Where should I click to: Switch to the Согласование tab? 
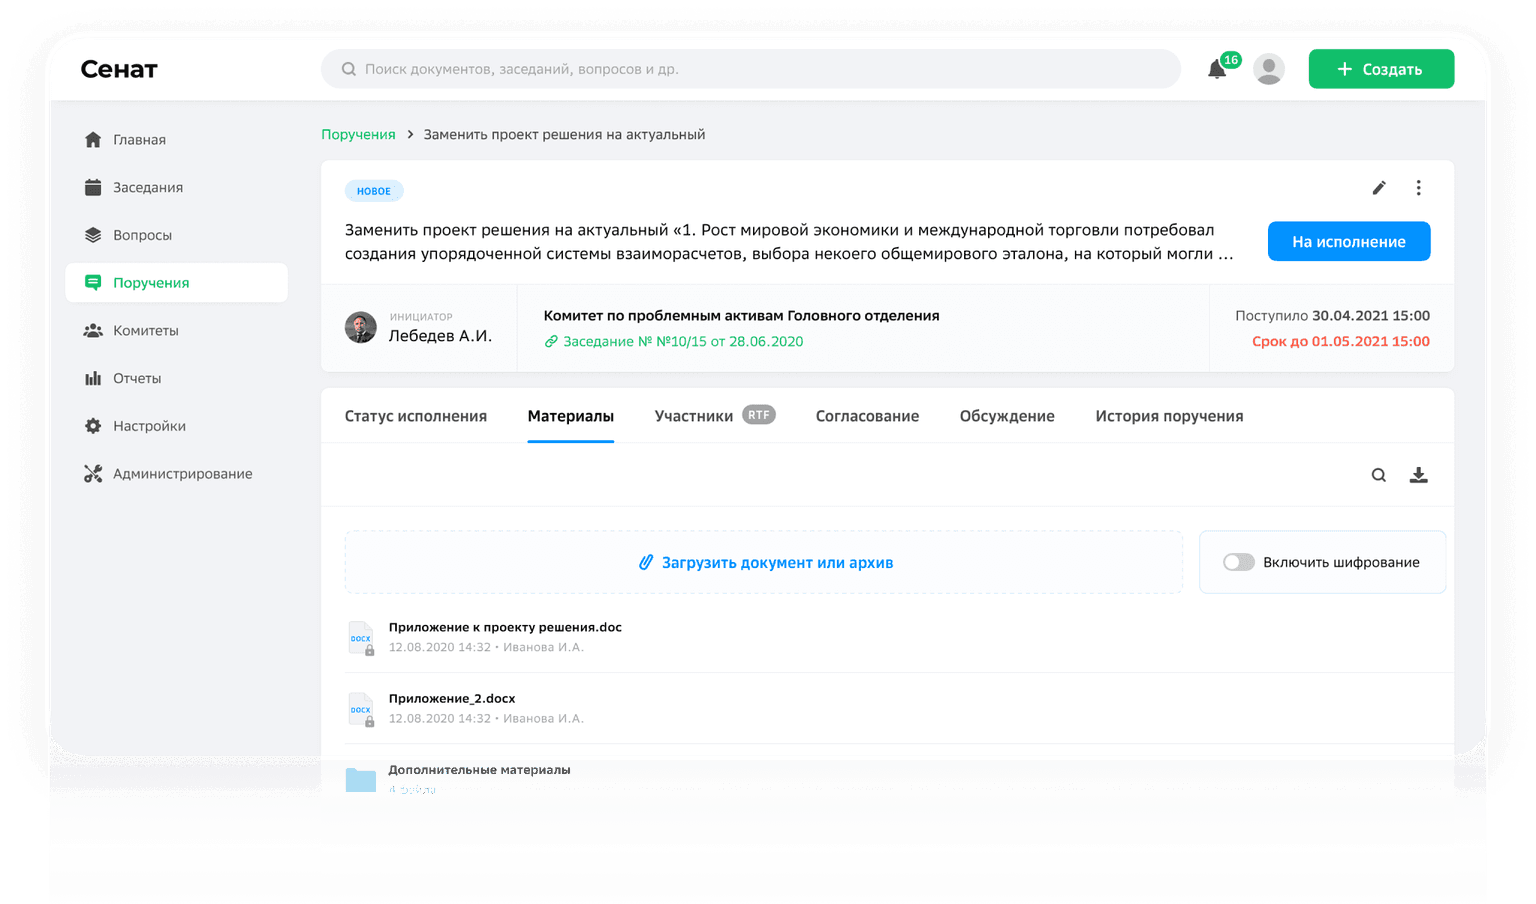click(867, 416)
